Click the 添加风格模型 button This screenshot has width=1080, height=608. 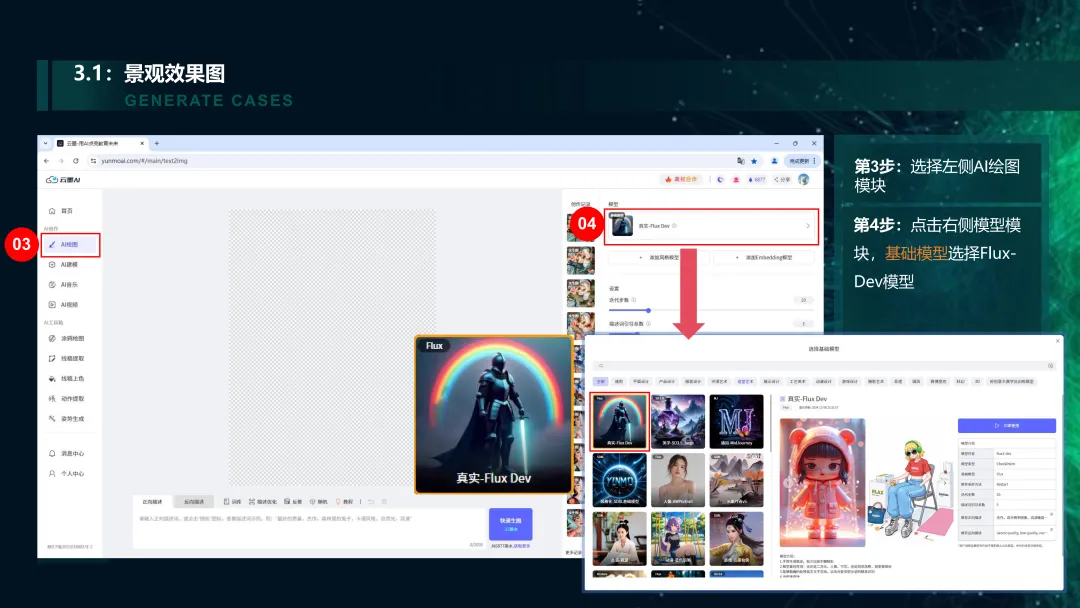(x=660, y=258)
